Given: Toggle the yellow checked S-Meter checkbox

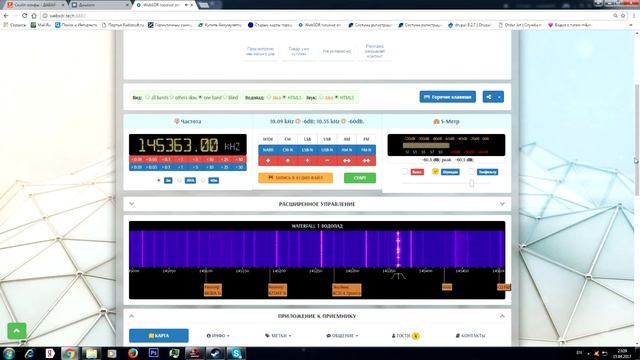Looking at the screenshot, I should (436, 171).
